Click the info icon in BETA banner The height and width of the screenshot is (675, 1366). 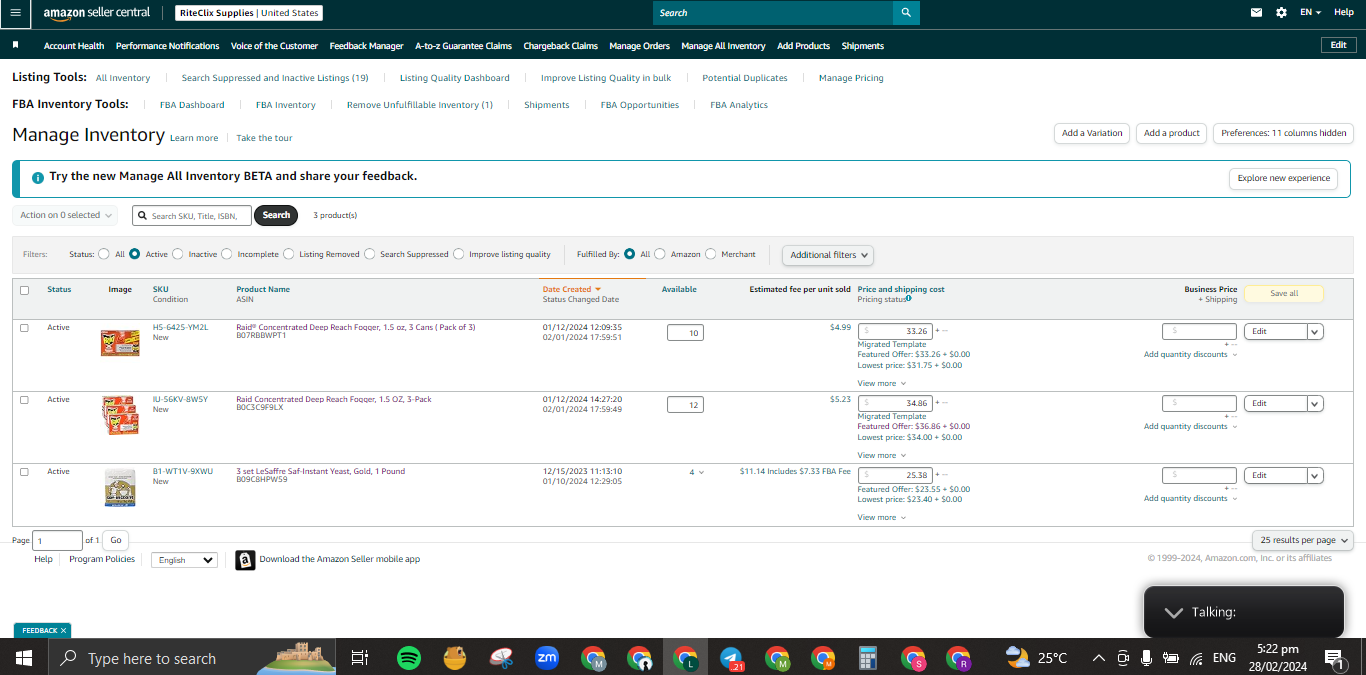point(38,177)
